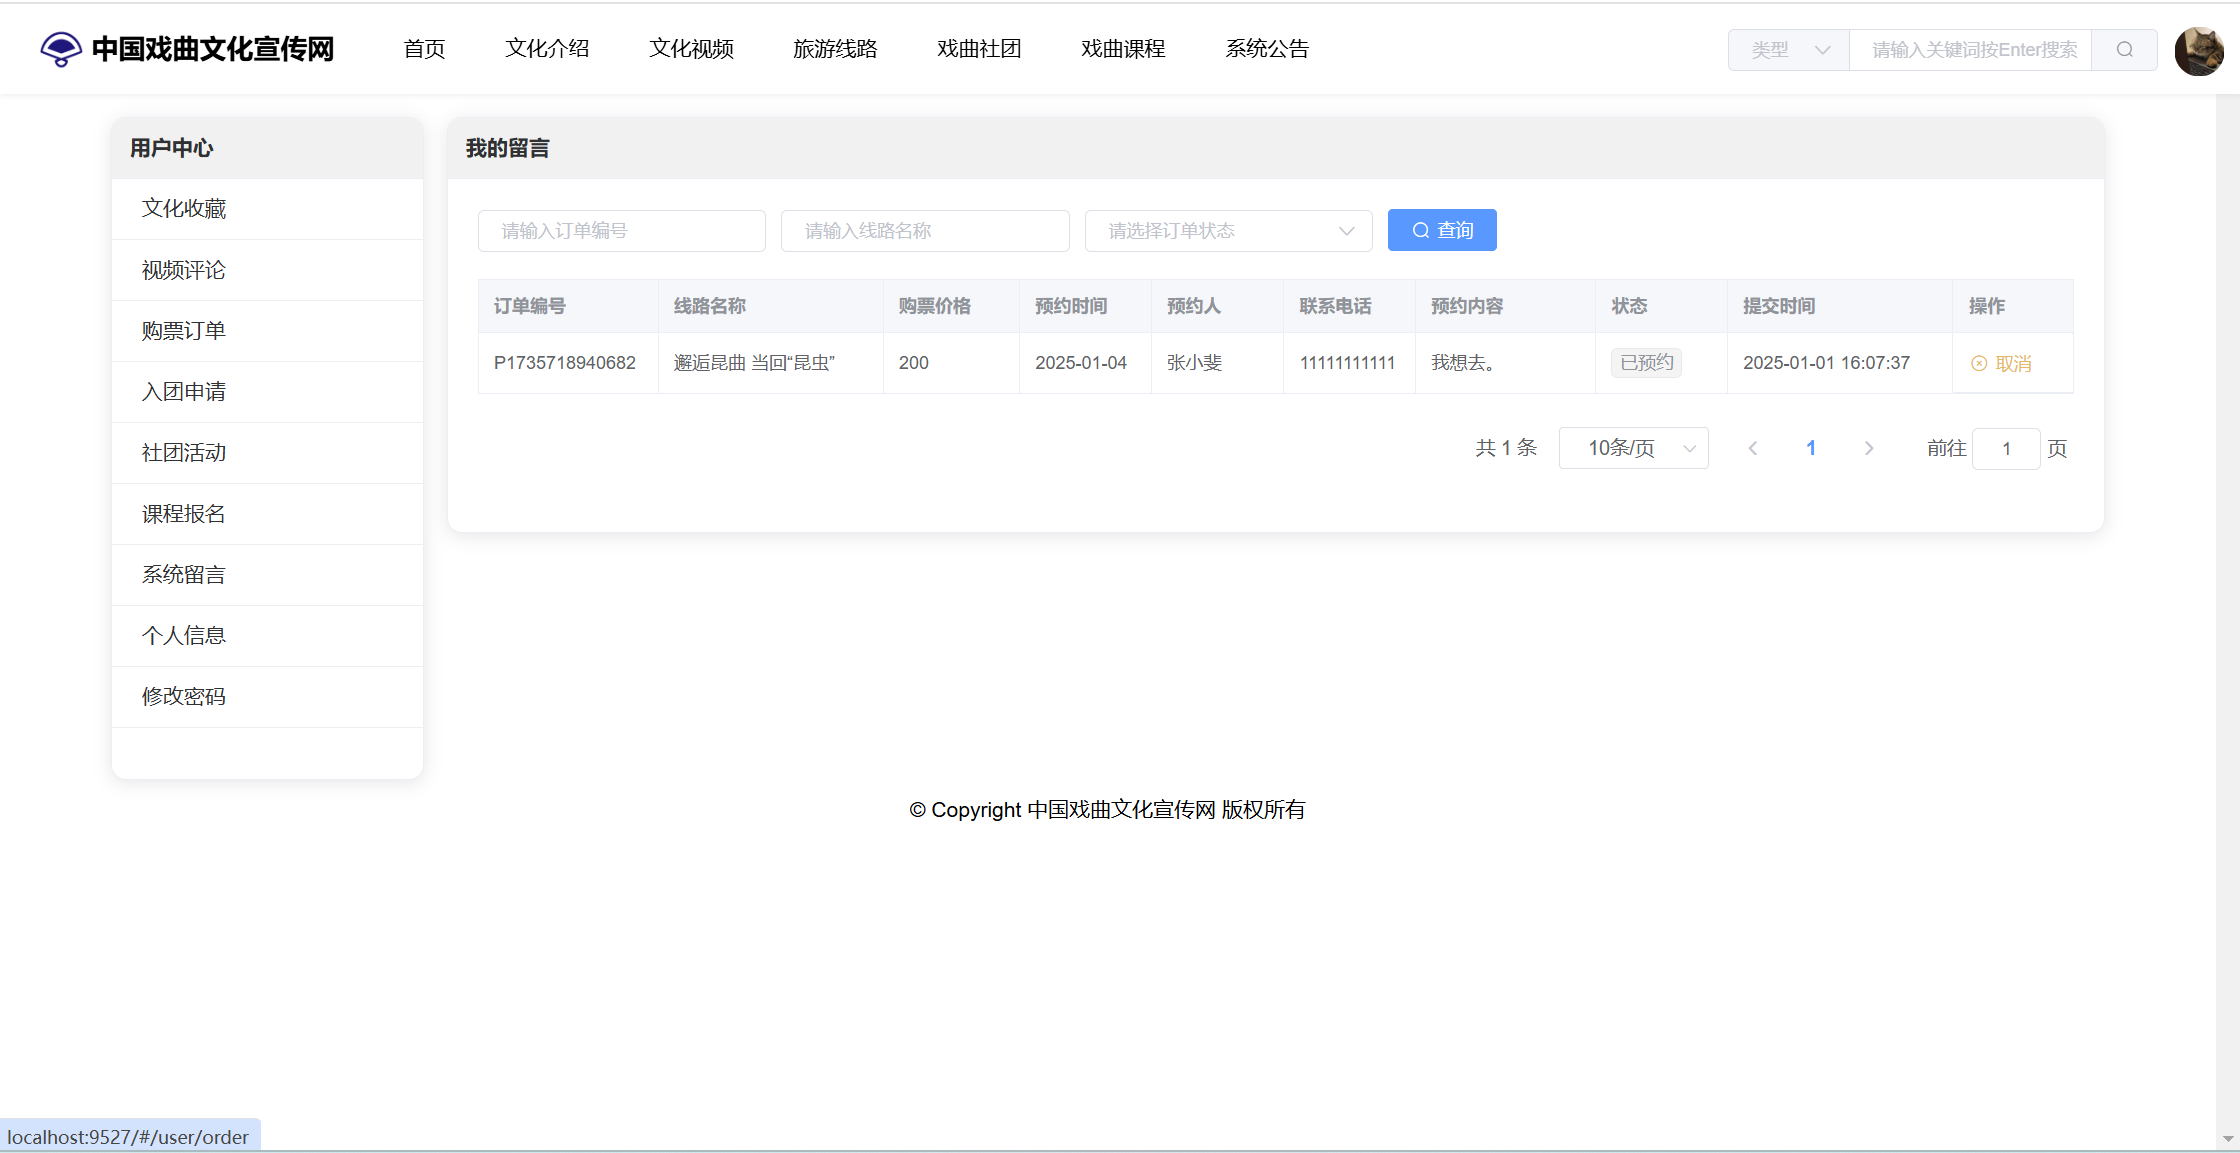
Task: Click the next page arrow in pagination
Action: [1868, 448]
